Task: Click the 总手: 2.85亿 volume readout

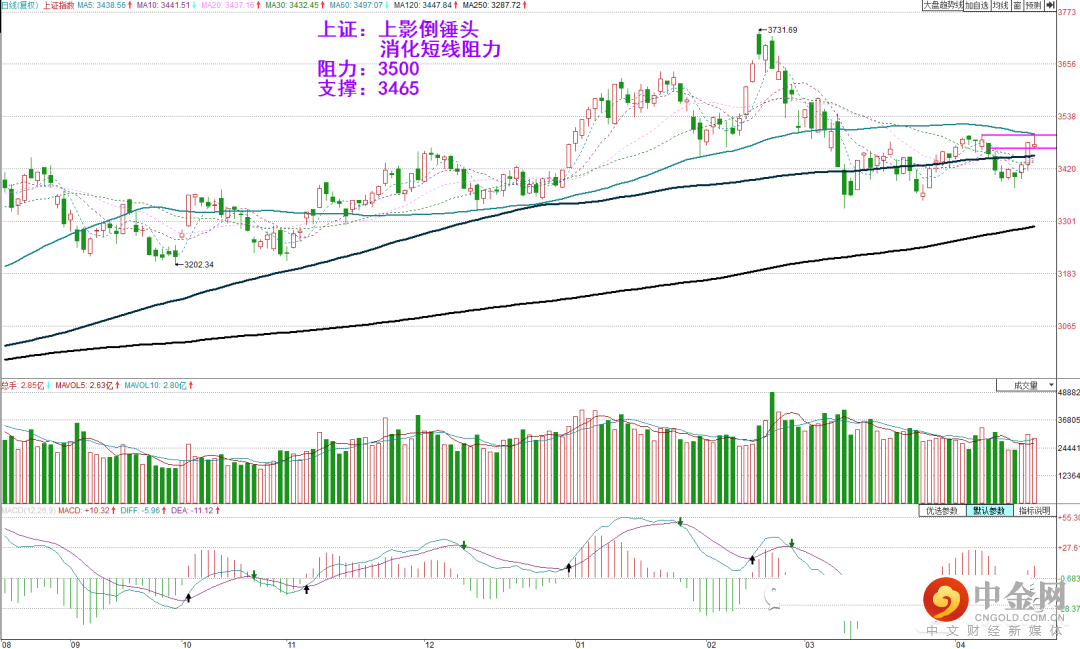Action: coord(23,385)
